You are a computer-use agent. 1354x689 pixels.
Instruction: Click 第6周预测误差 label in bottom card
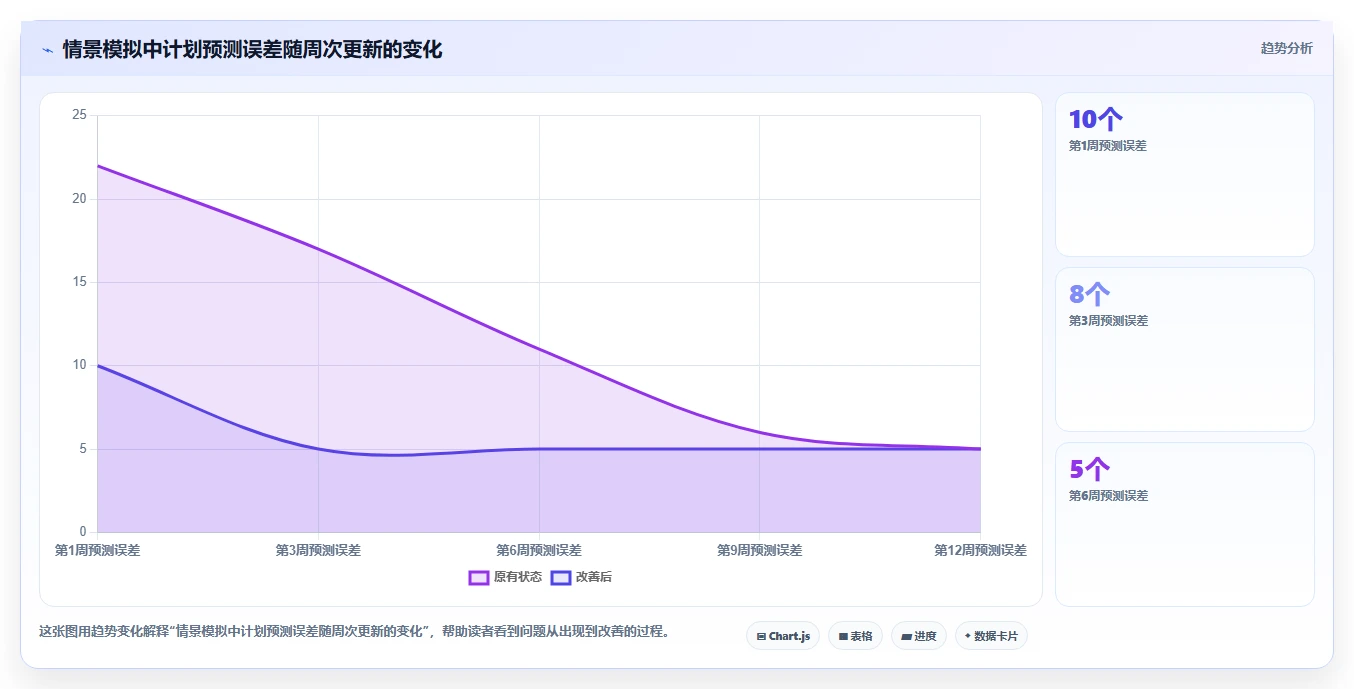coord(1108,496)
